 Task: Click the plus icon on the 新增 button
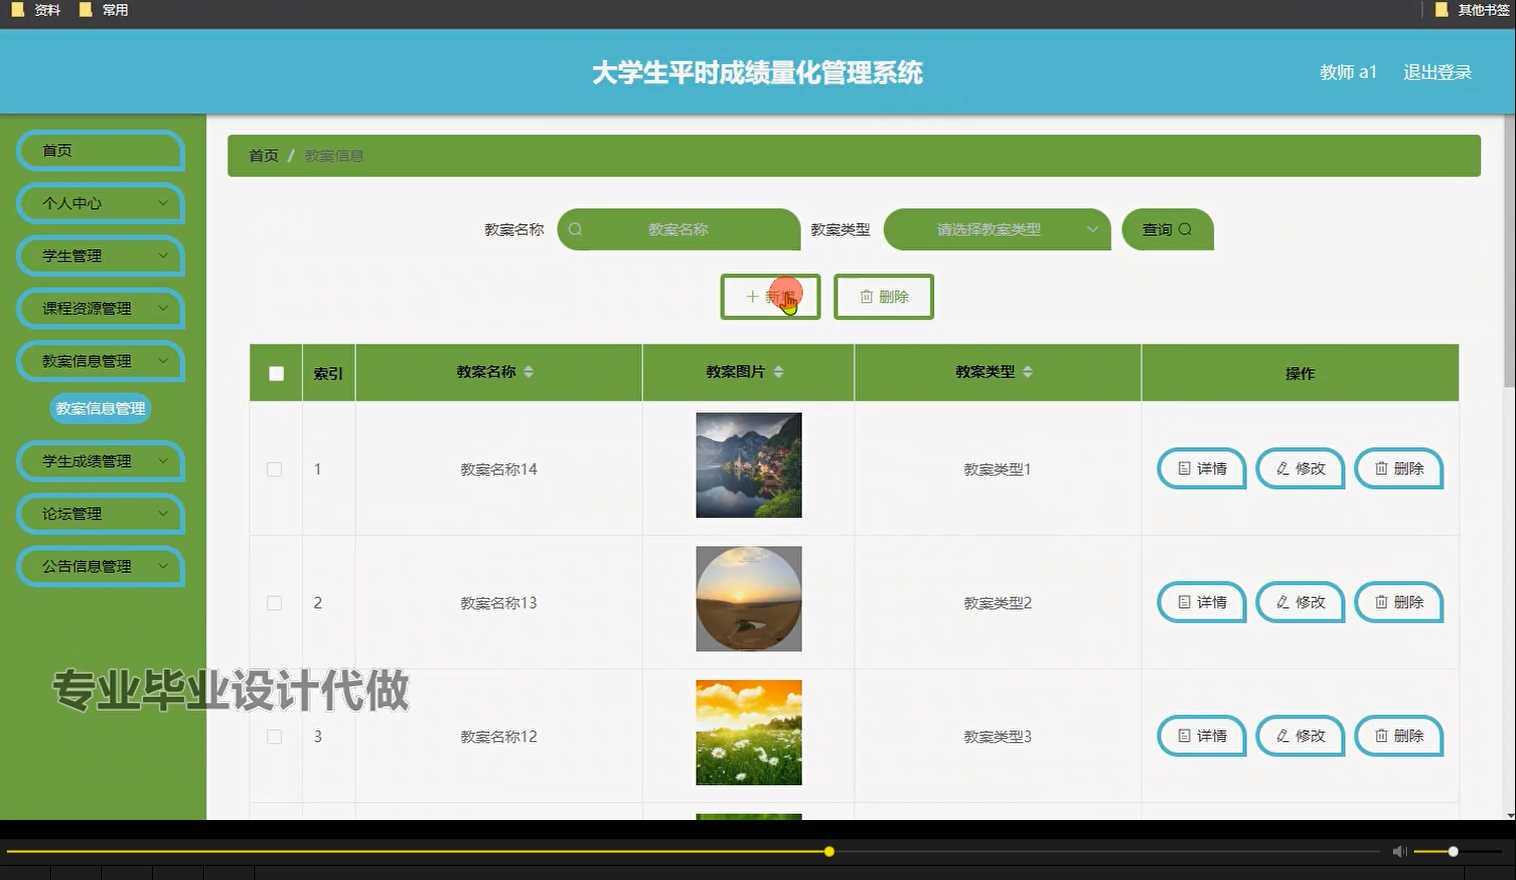click(x=750, y=296)
